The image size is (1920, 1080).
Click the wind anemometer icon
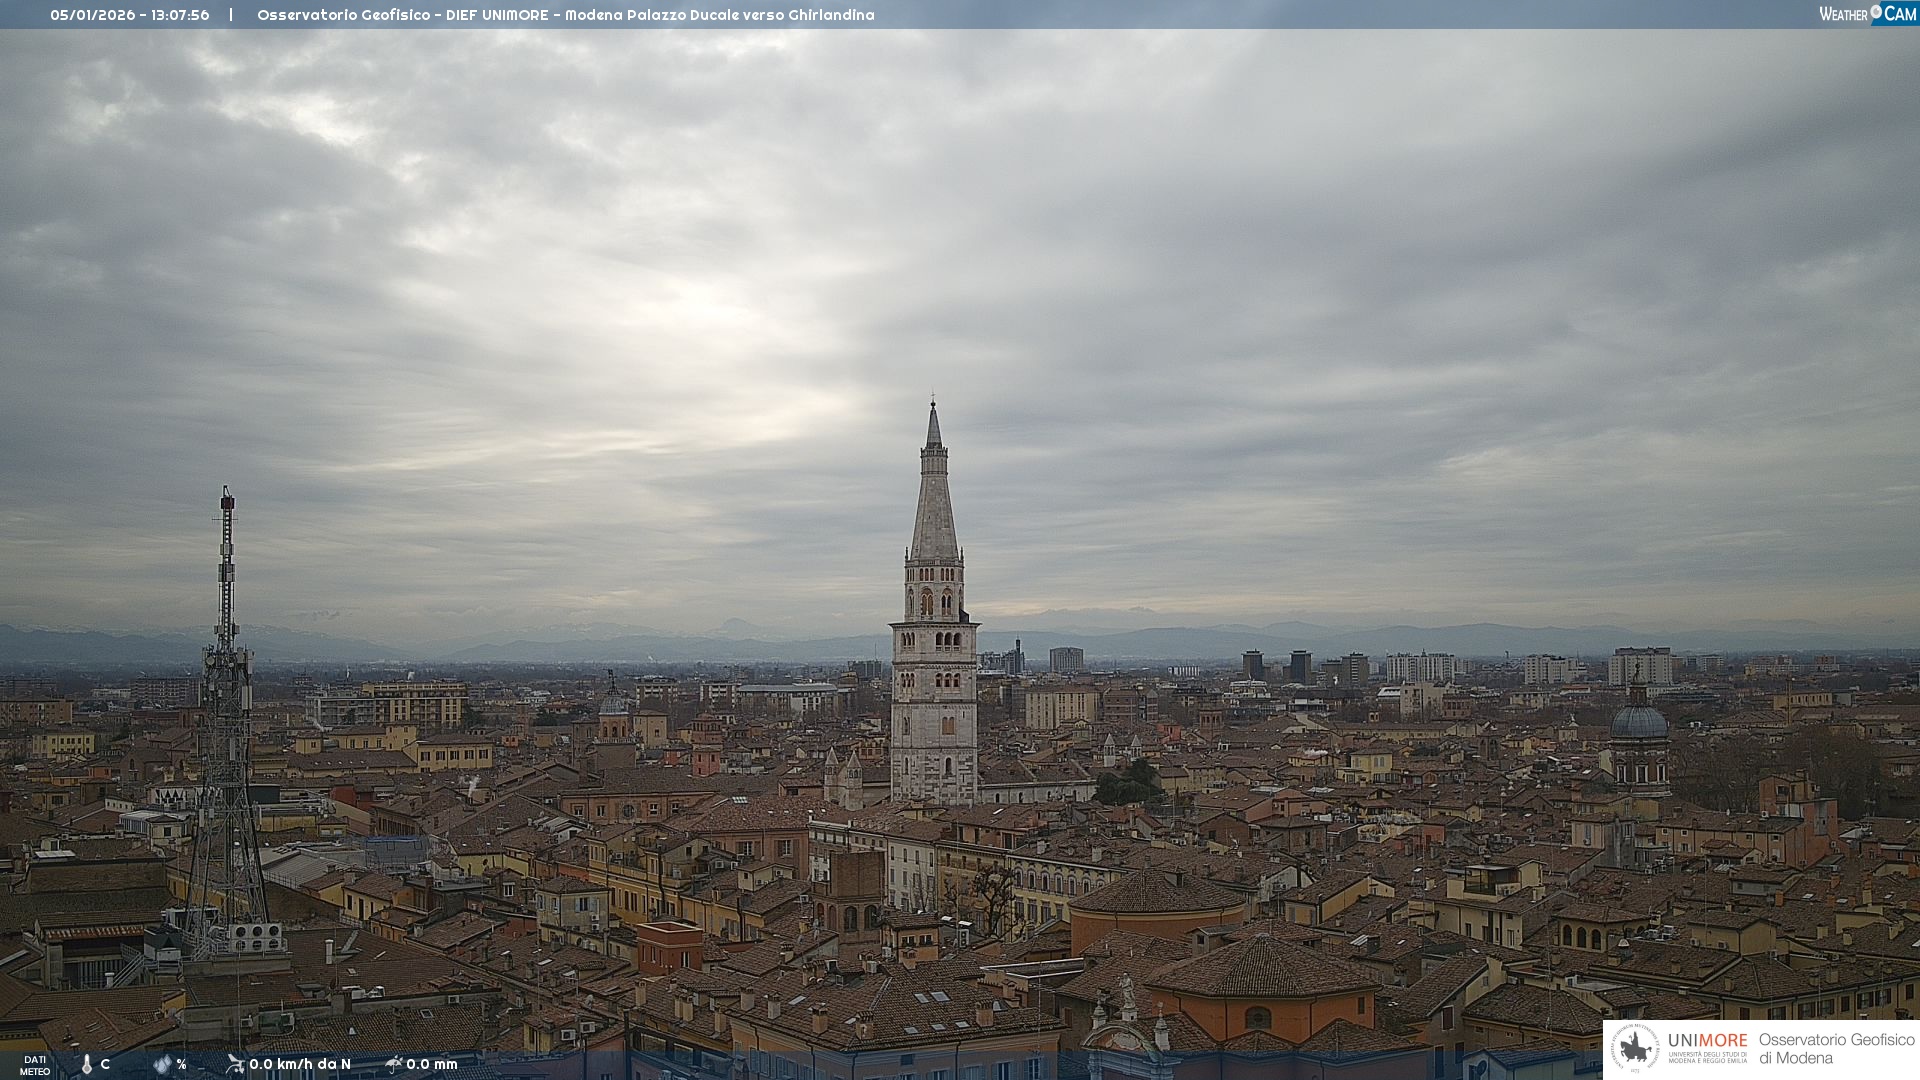point(235,1063)
